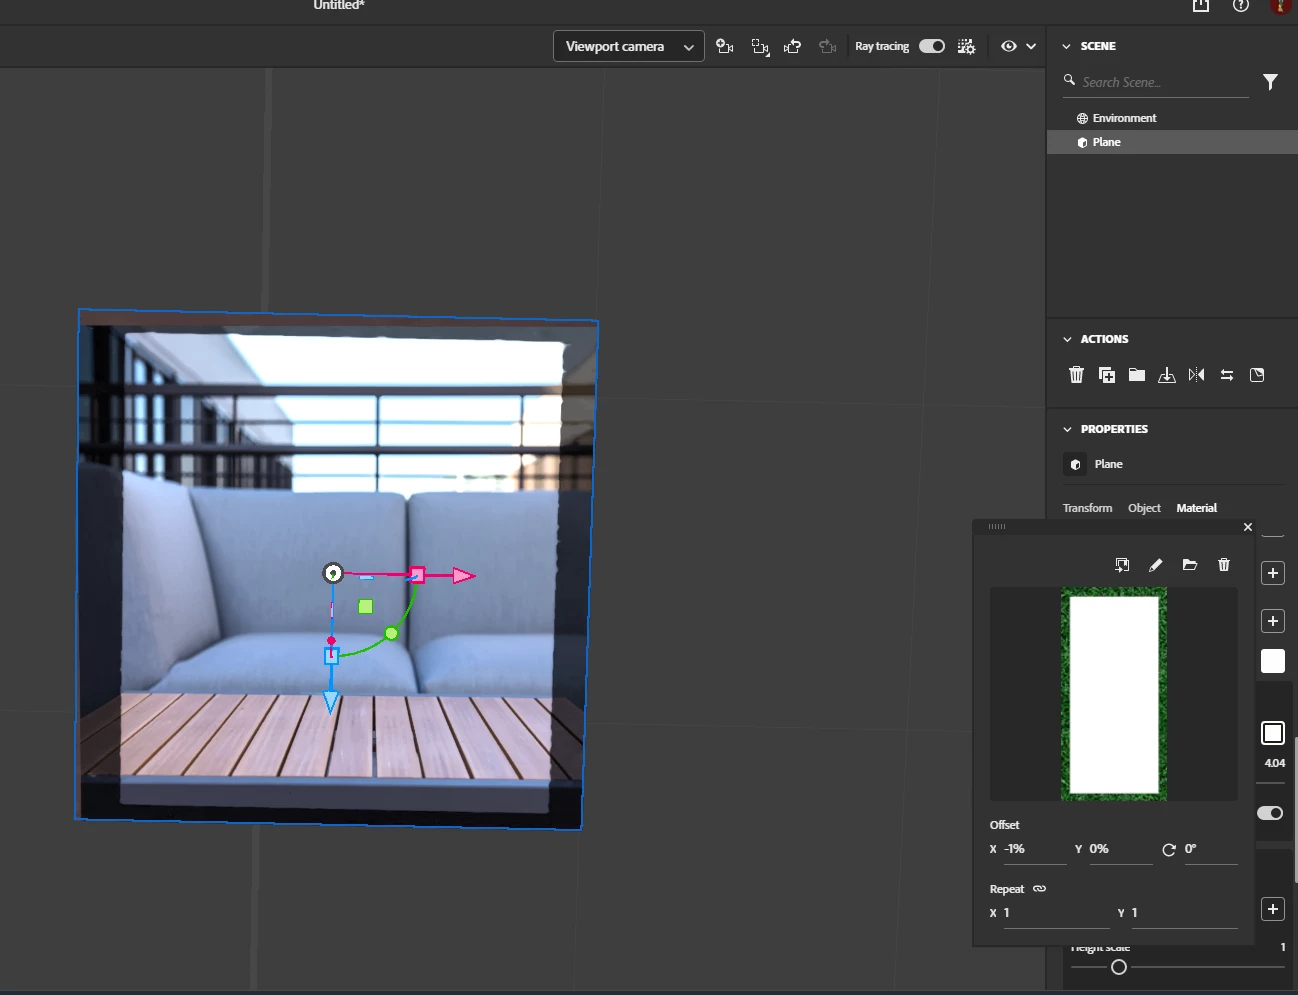The width and height of the screenshot is (1298, 995).
Task: Open ray tracing render settings icon
Action: [966, 47]
